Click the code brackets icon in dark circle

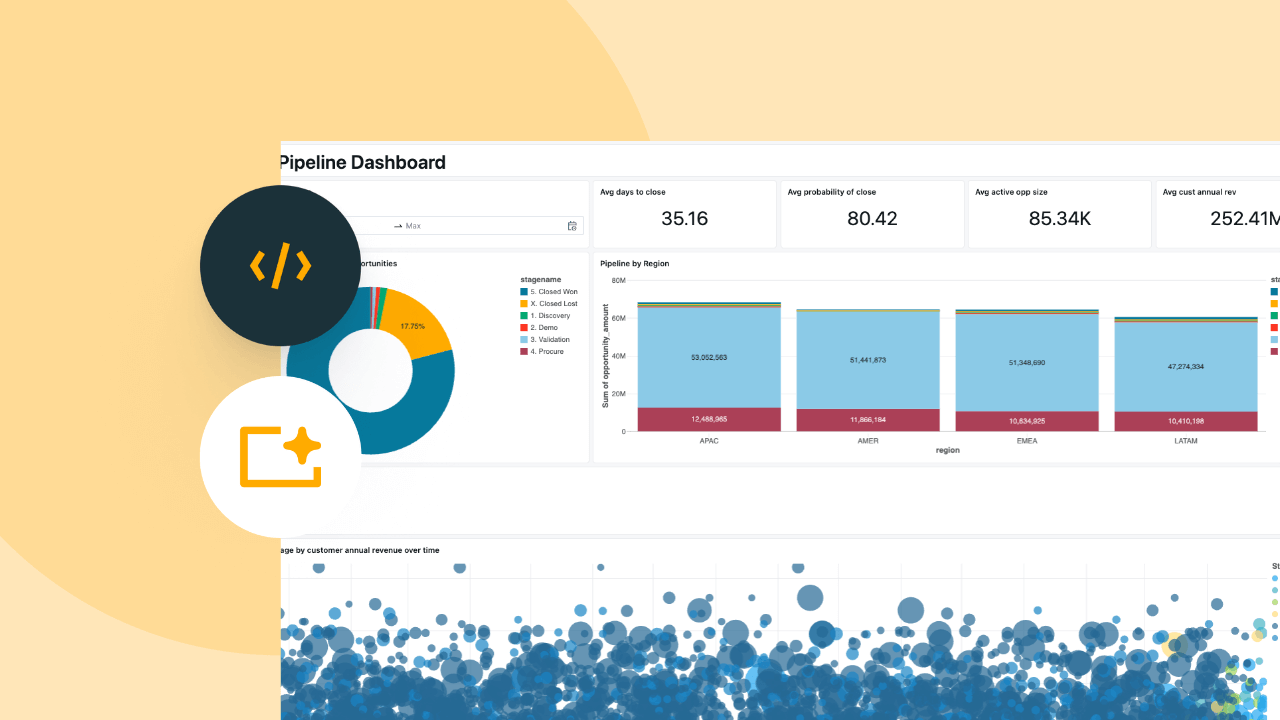280,266
